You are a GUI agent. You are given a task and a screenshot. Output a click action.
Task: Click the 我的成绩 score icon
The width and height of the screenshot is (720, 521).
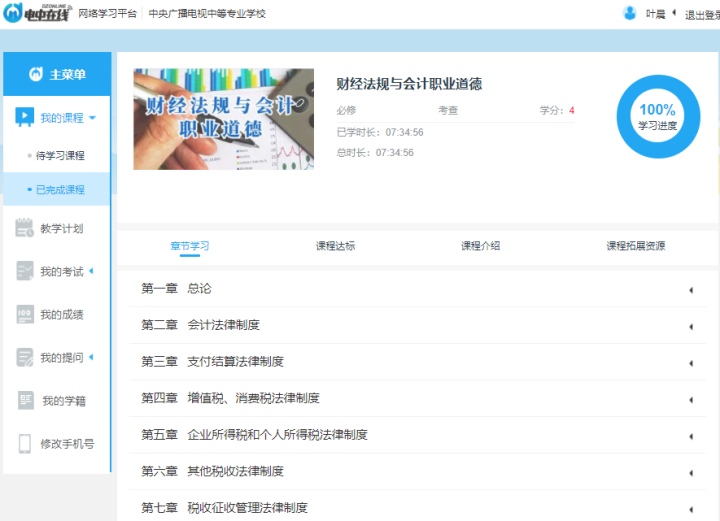pyautogui.click(x=25, y=314)
